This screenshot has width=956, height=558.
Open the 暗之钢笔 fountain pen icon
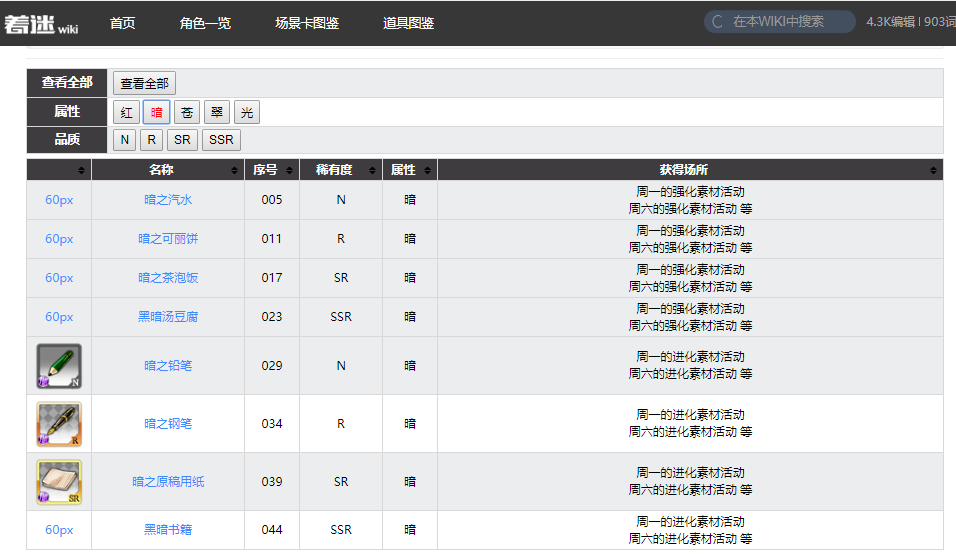[59, 424]
